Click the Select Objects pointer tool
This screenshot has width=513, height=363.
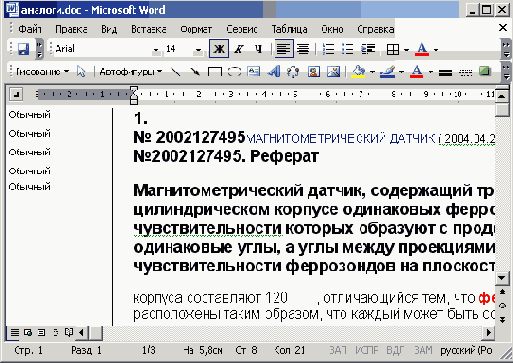81,71
